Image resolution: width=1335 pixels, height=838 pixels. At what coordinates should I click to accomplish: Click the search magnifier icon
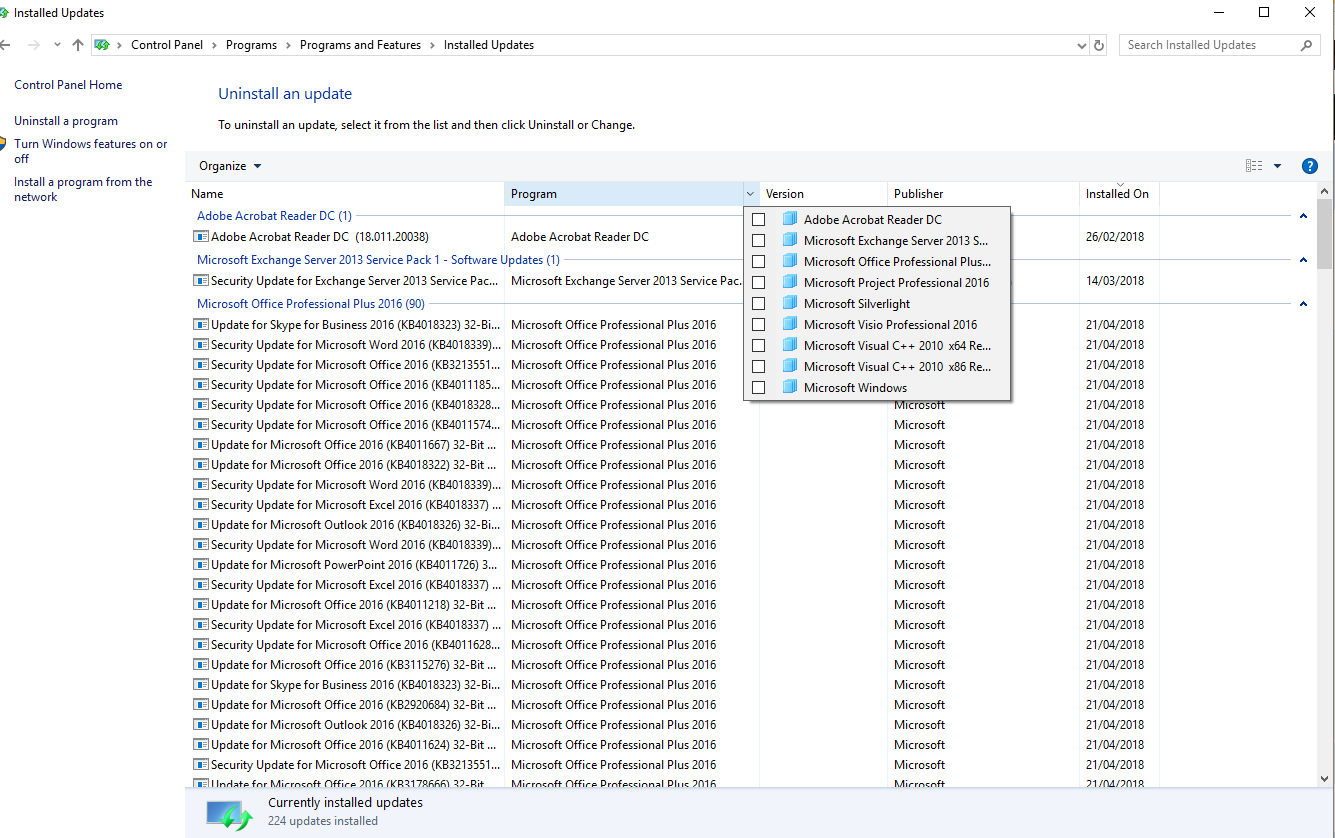pyautogui.click(x=1306, y=45)
